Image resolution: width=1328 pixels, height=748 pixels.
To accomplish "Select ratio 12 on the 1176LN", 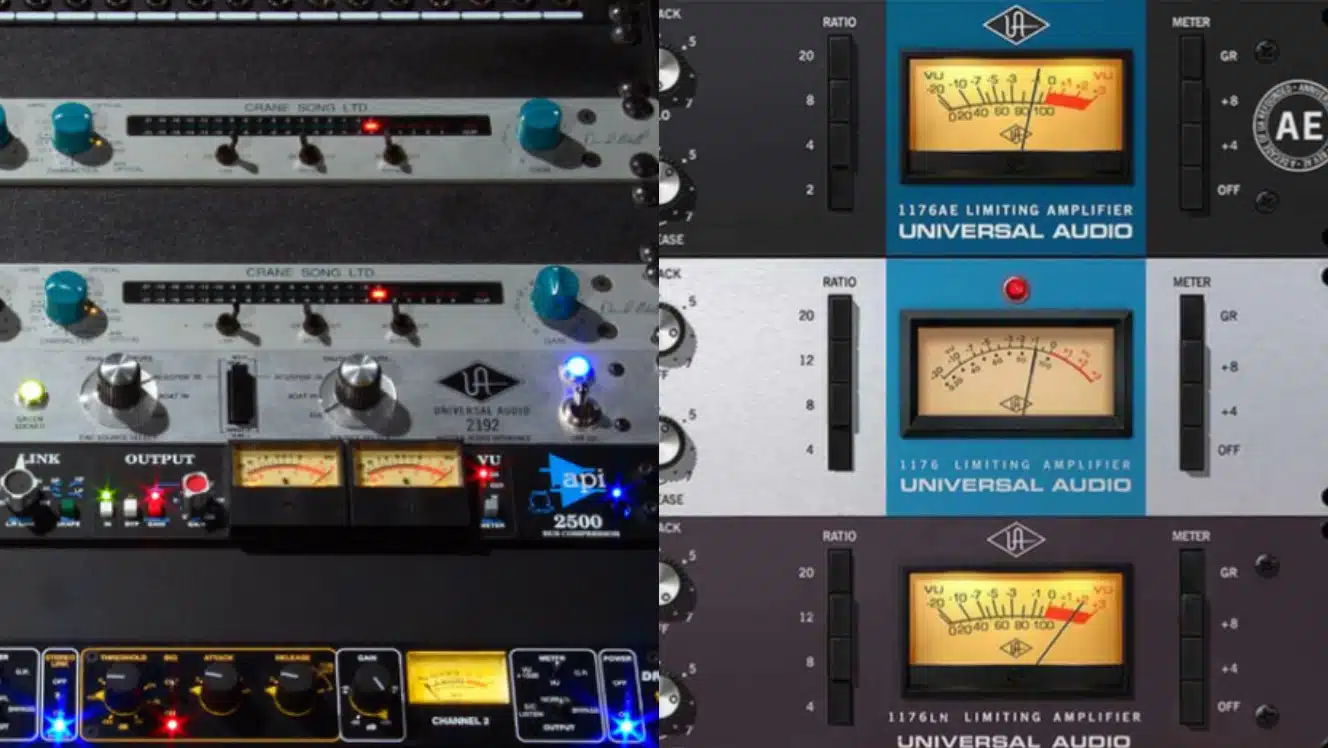I will [x=840, y=616].
